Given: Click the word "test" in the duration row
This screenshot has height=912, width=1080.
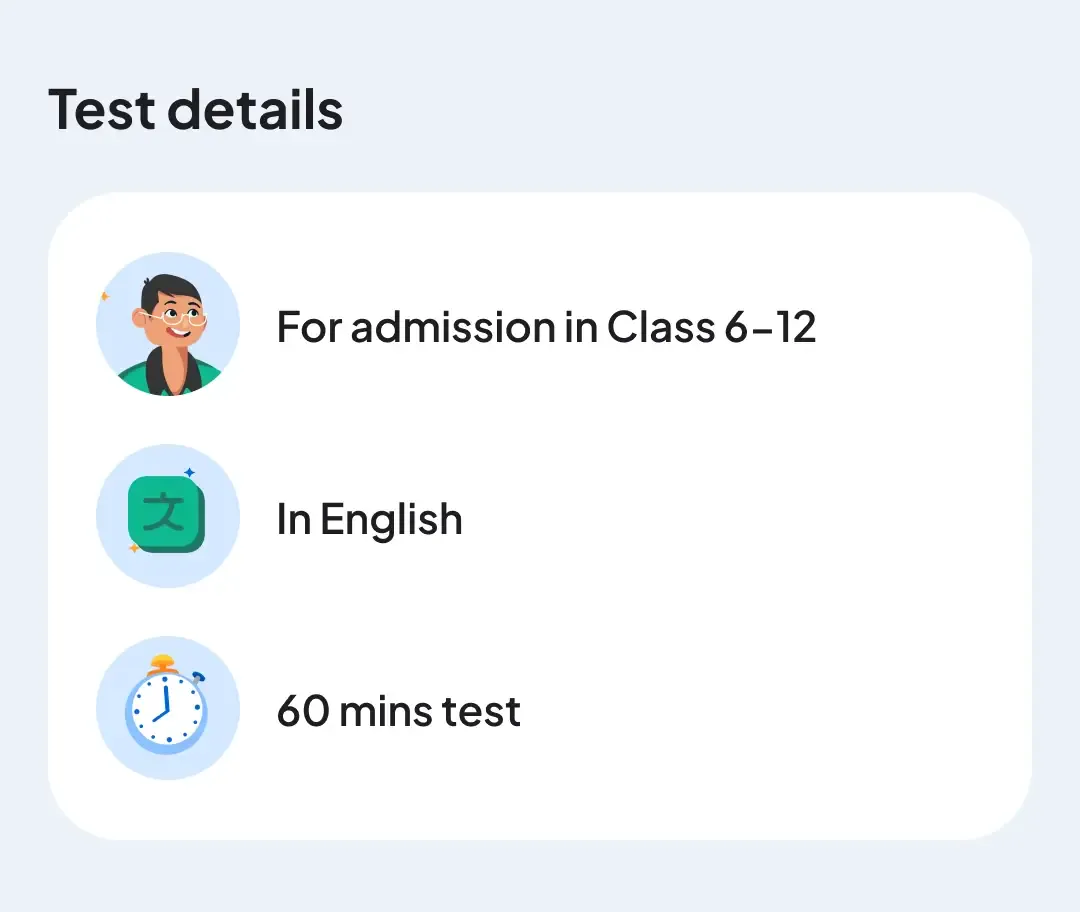Looking at the screenshot, I should [483, 712].
